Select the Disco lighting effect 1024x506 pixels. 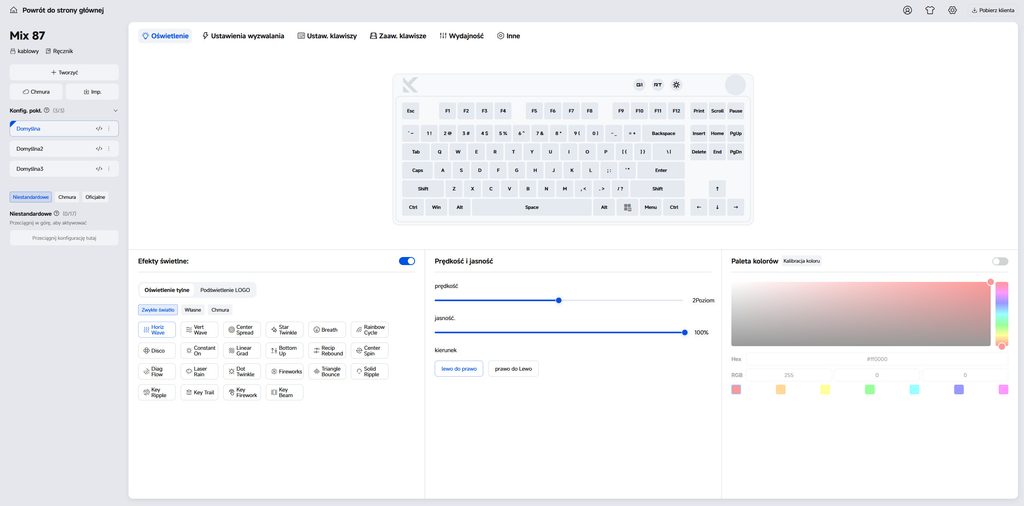[157, 351]
